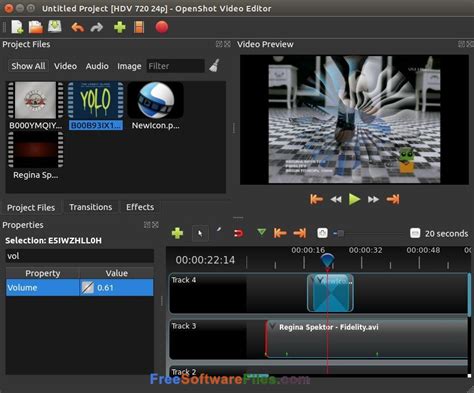Rewind the video preview
The height and width of the screenshot is (393, 474).
tap(336, 200)
